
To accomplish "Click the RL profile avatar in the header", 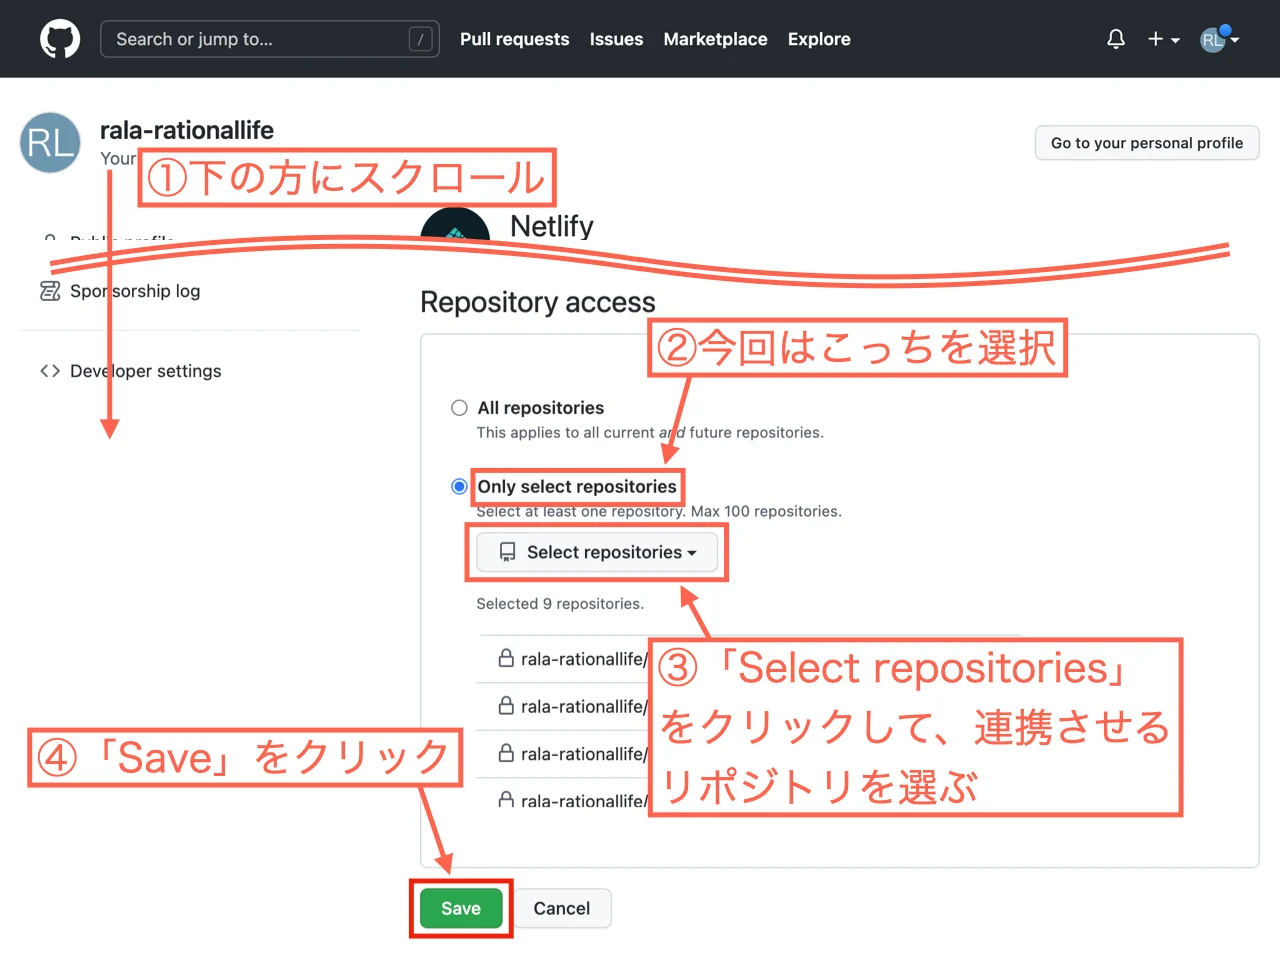I will (1211, 39).
